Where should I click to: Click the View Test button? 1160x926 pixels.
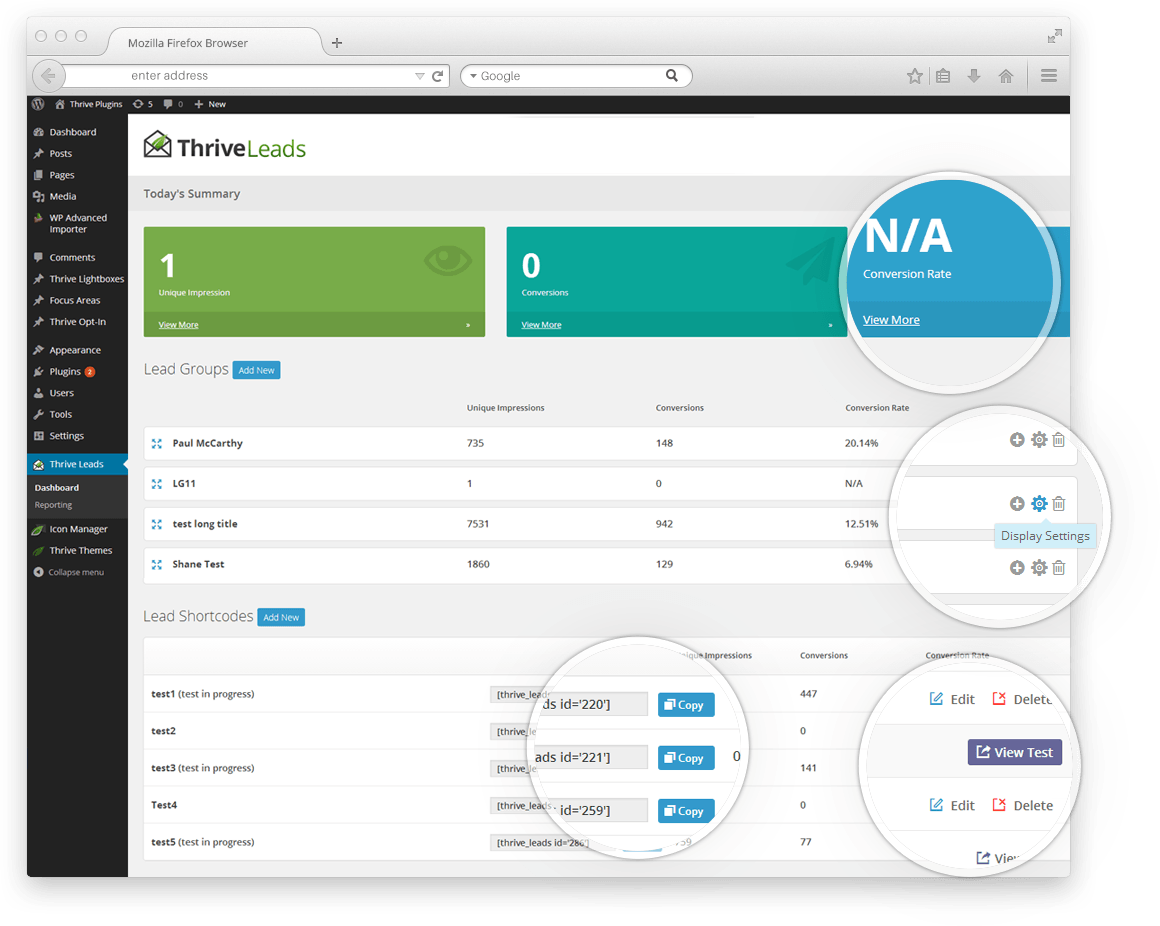(x=1015, y=752)
